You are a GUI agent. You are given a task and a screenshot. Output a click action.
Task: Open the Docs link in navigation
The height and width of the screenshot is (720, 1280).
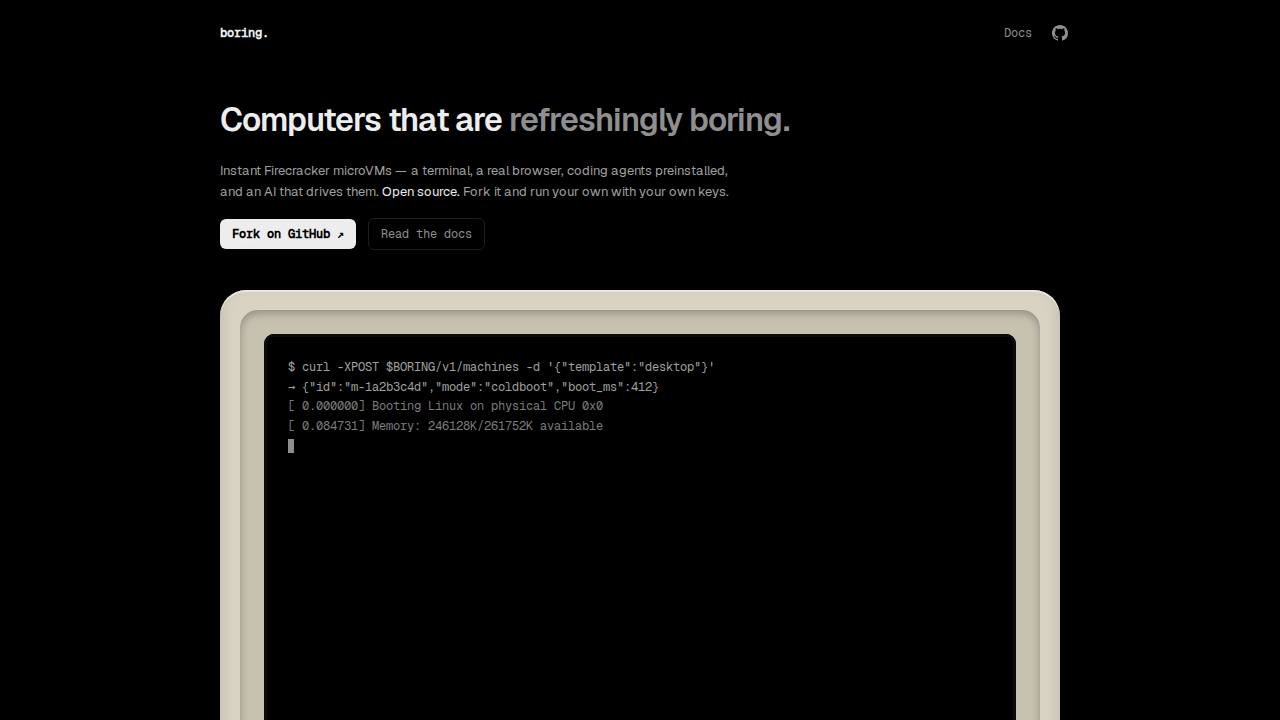tap(1017, 33)
